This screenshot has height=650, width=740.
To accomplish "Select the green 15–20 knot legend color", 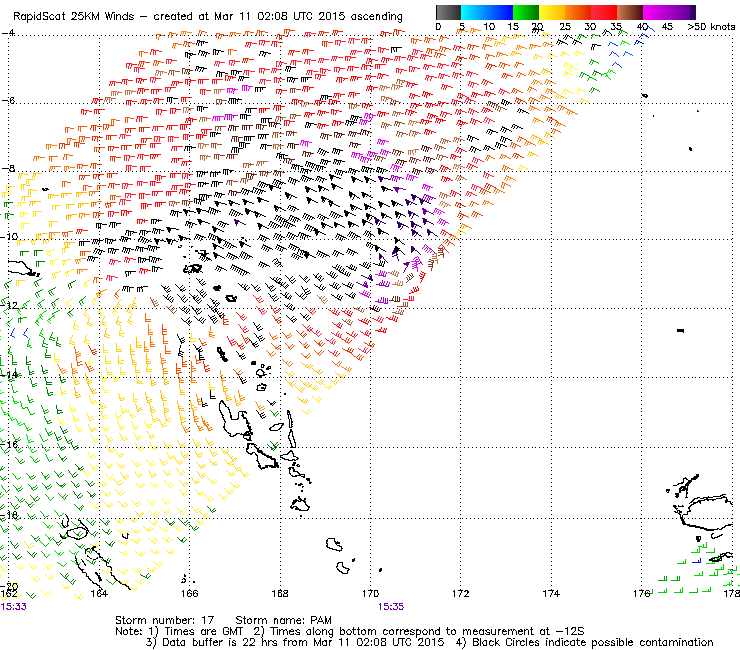I will tap(526, 12).
